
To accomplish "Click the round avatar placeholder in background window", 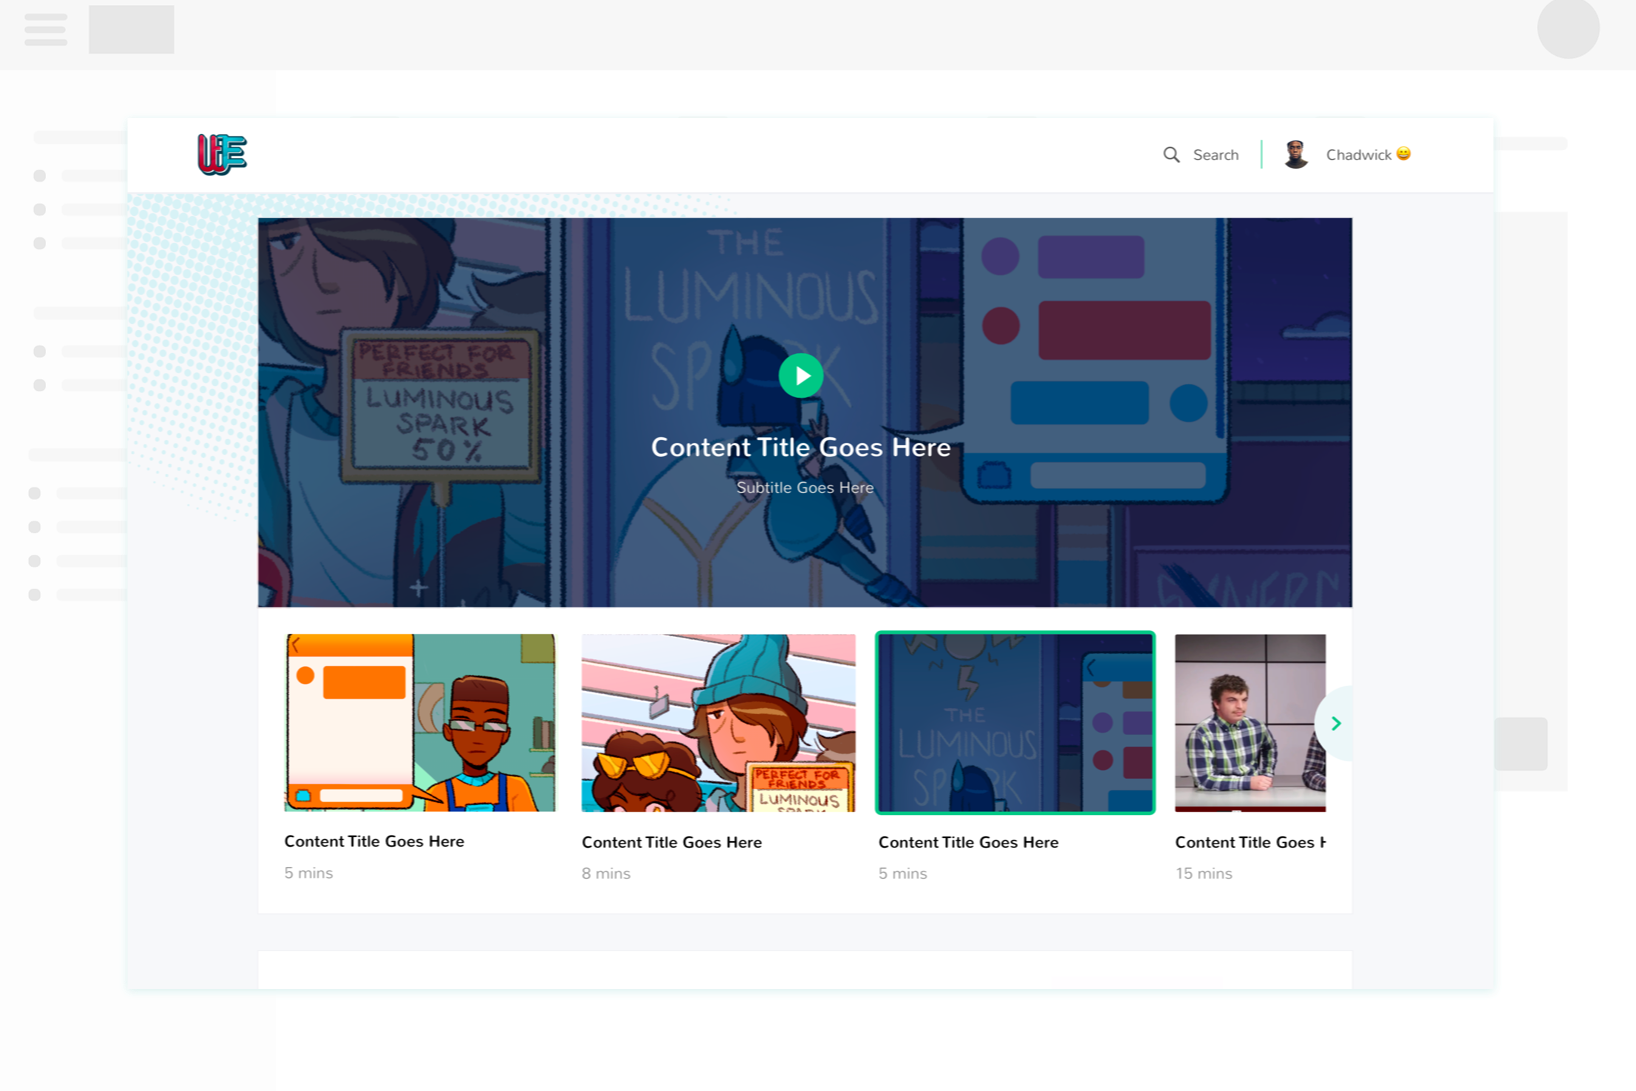I will click(x=1568, y=28).
